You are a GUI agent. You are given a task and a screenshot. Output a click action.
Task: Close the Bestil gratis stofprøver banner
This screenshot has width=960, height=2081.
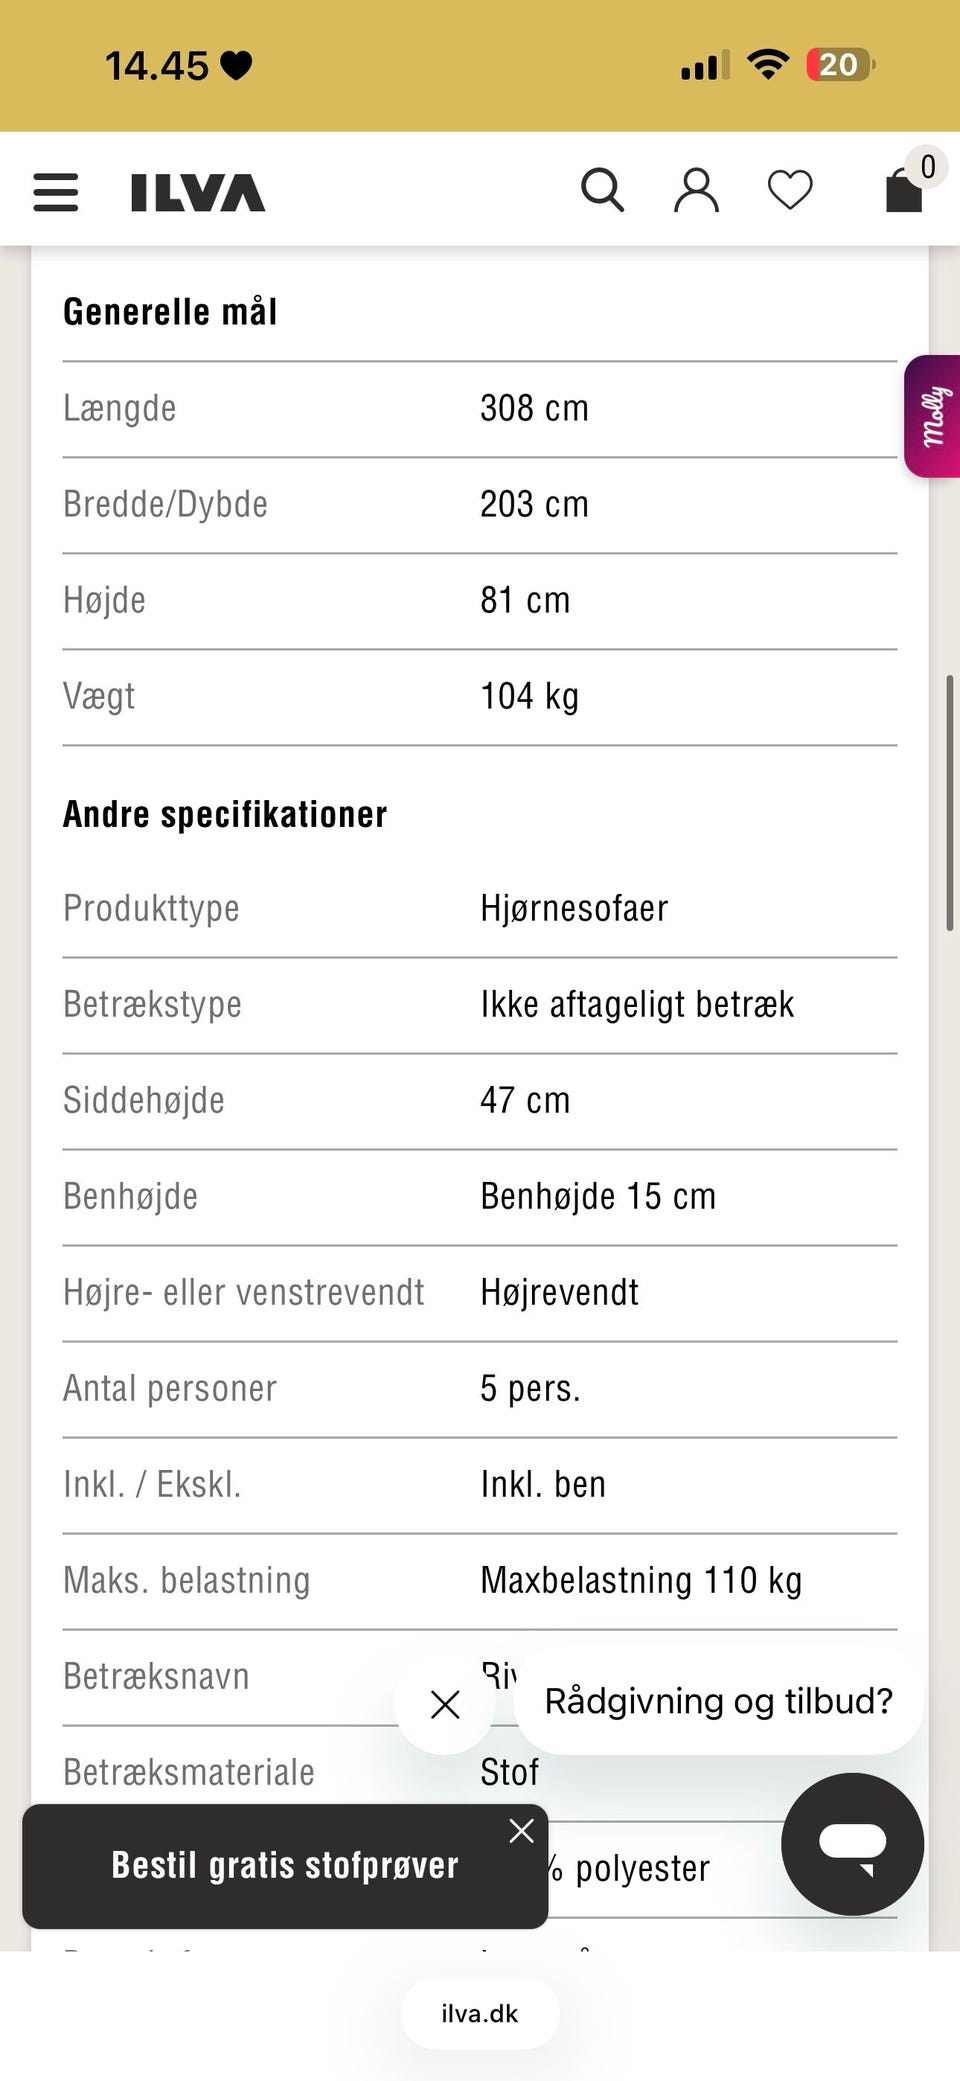520,1831
